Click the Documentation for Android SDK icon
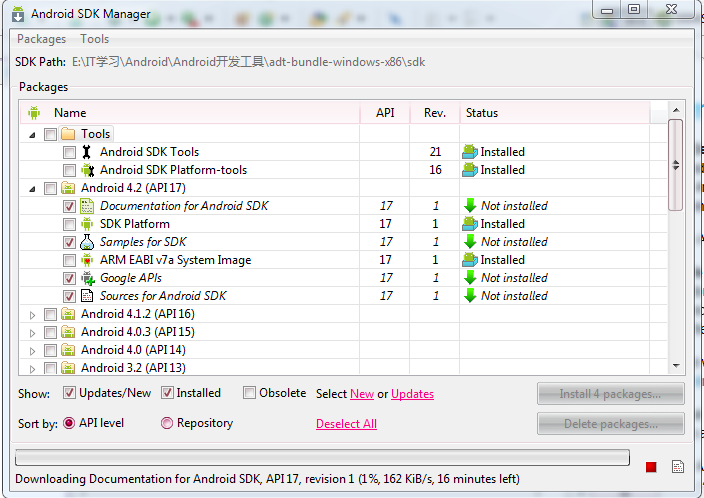704x498 pixels. tap(87, 206)
